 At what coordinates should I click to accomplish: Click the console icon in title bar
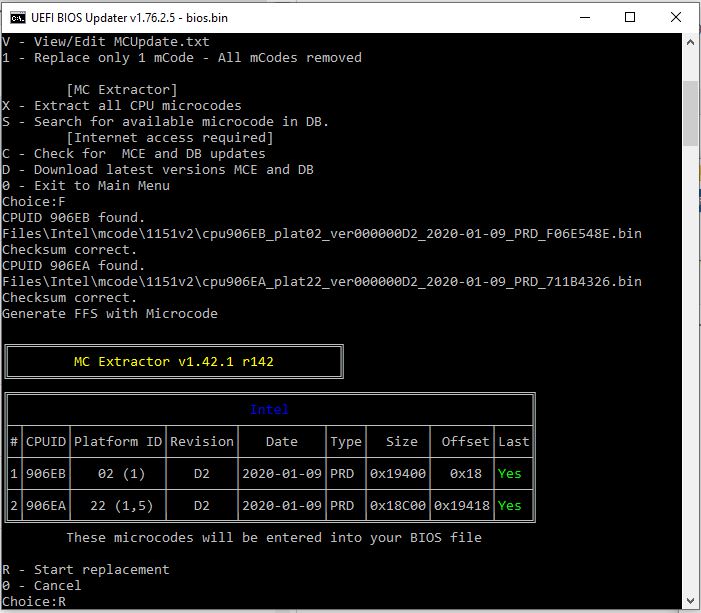point(18,18)
